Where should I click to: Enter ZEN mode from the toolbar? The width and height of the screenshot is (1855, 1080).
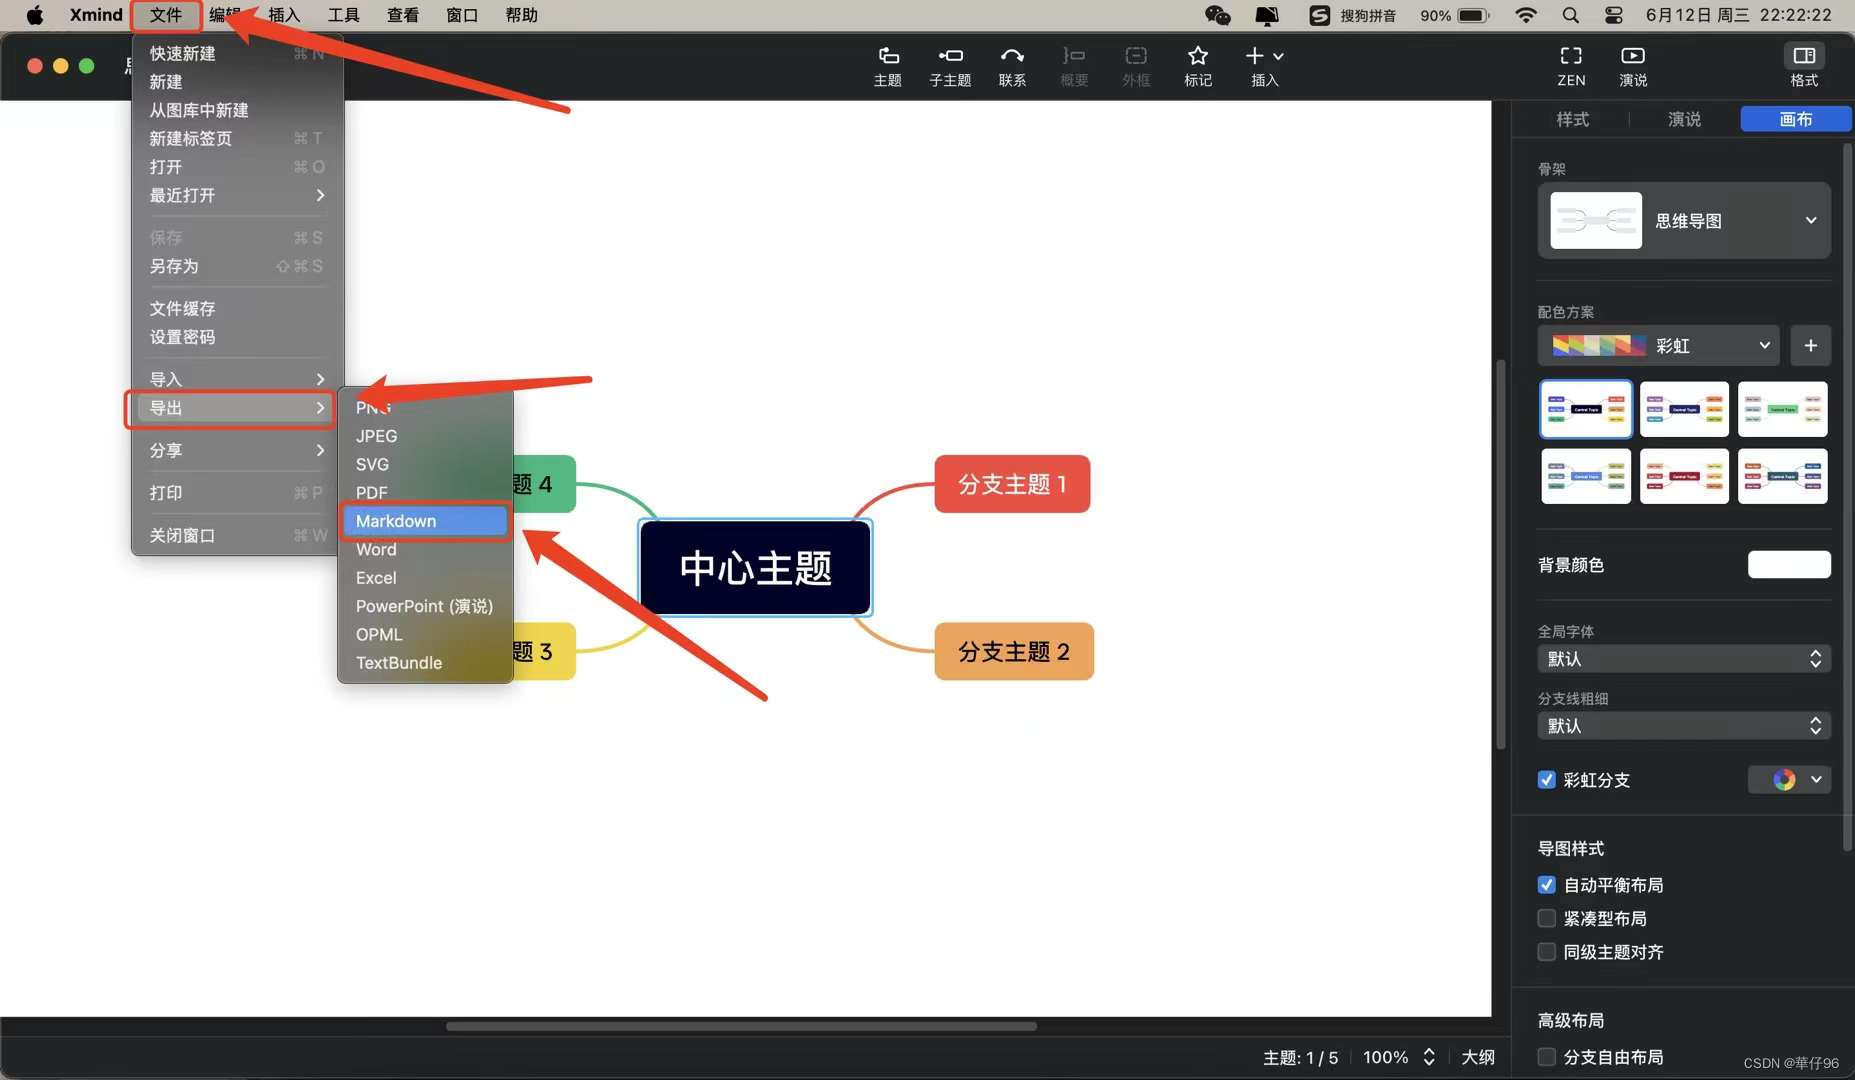point(1571,66)
